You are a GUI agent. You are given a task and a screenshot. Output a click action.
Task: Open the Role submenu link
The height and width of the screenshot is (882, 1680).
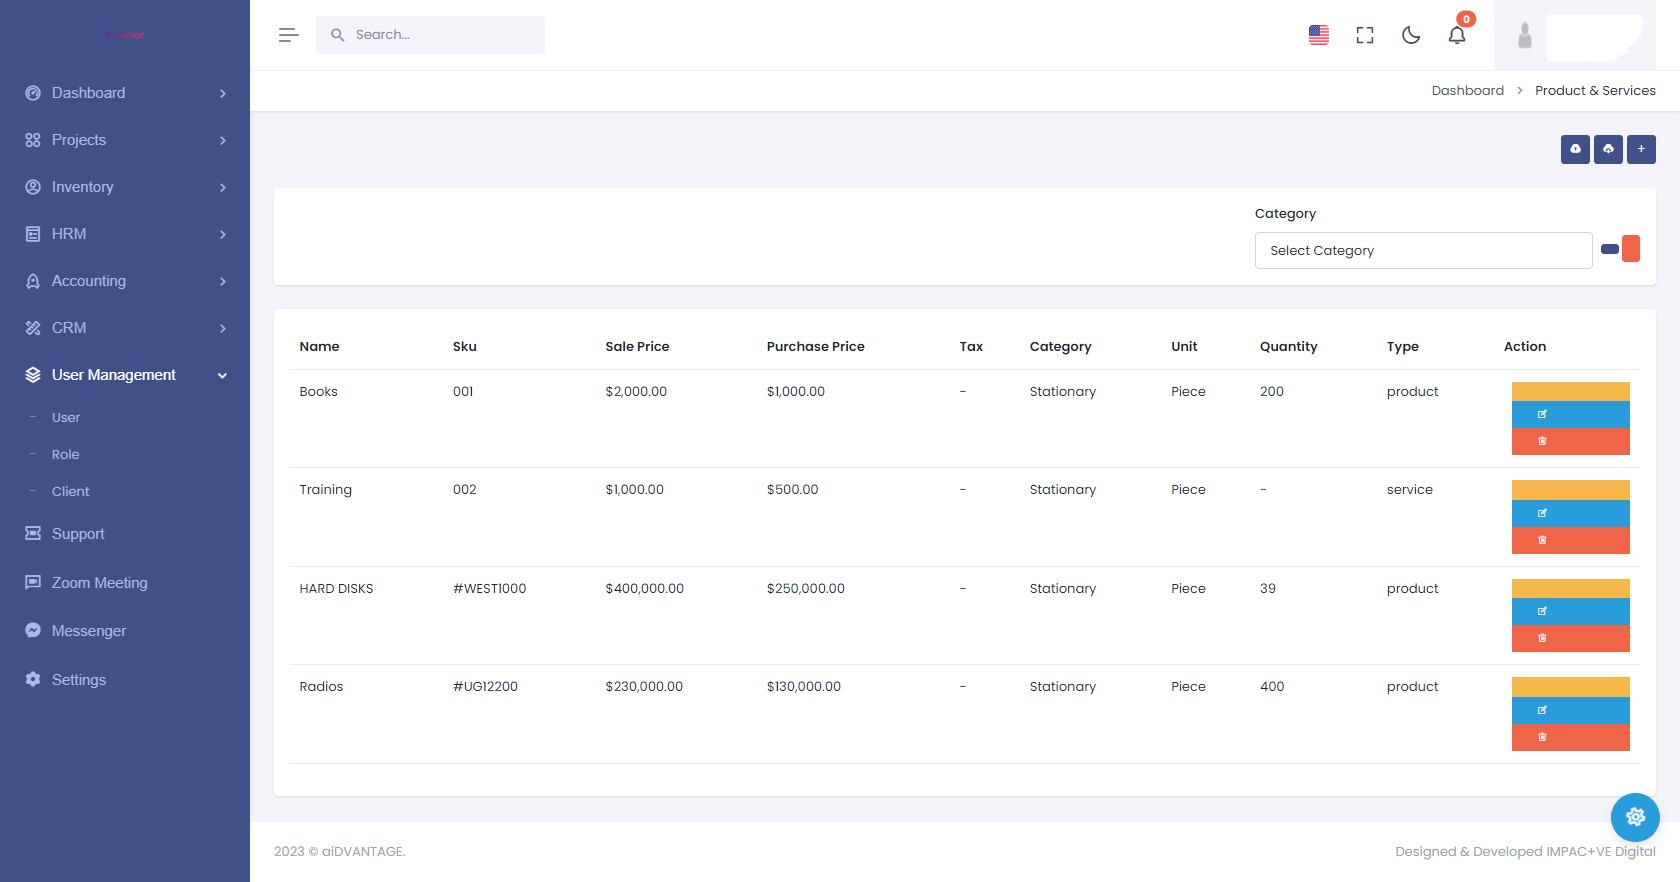click(66, 455)
